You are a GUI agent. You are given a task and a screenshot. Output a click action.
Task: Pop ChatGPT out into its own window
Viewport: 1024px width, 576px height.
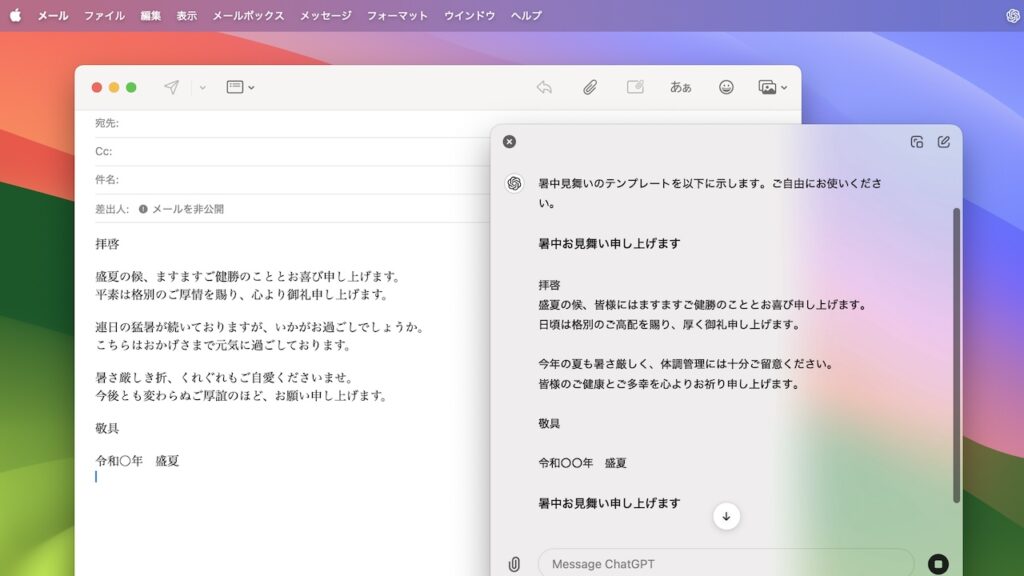(x=916, y=142)
